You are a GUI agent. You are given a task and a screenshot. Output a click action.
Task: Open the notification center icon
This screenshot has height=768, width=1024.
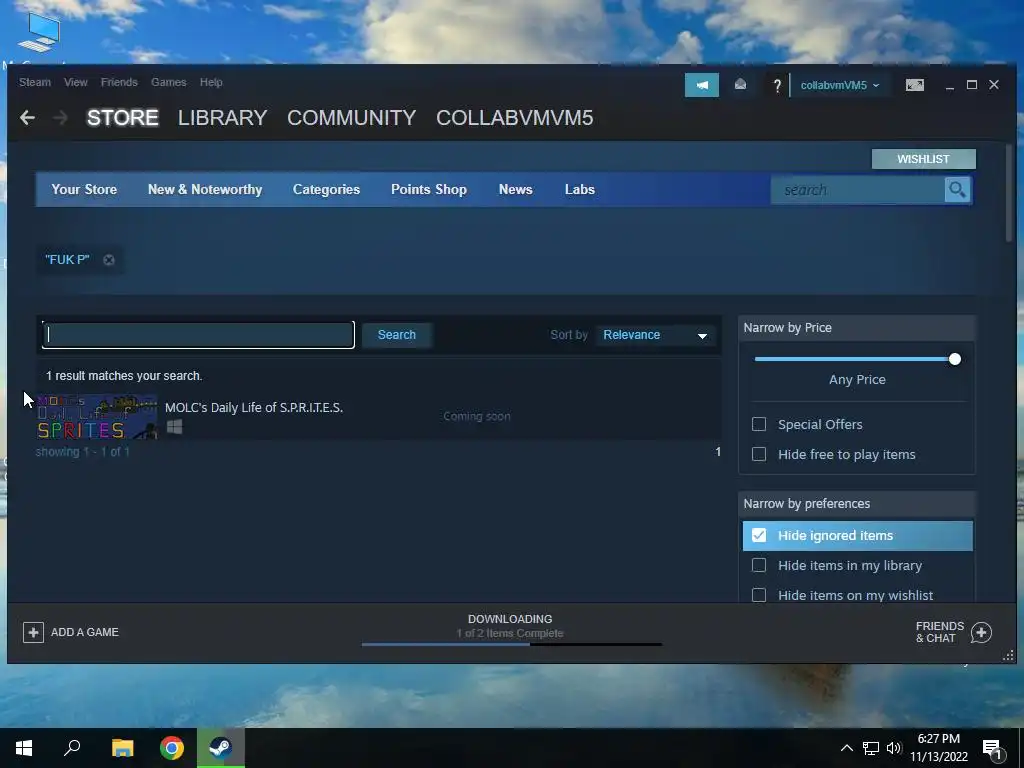993,749
